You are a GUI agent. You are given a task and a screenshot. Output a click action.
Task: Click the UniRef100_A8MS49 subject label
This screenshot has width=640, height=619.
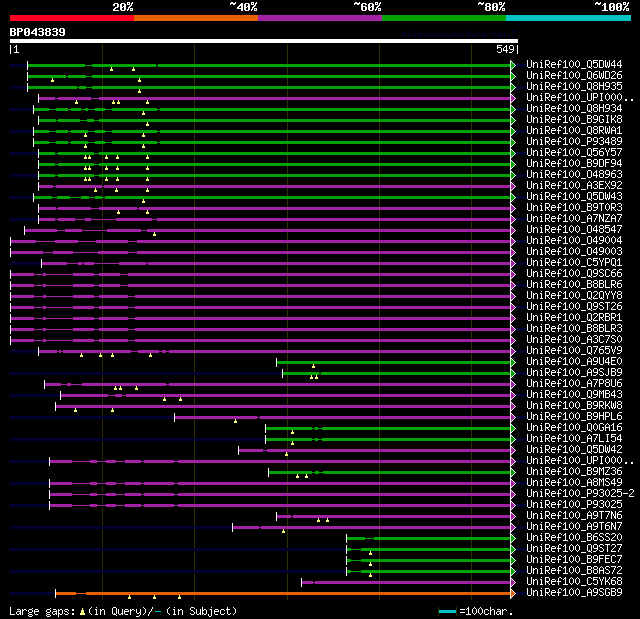click(x=574, y=483)
